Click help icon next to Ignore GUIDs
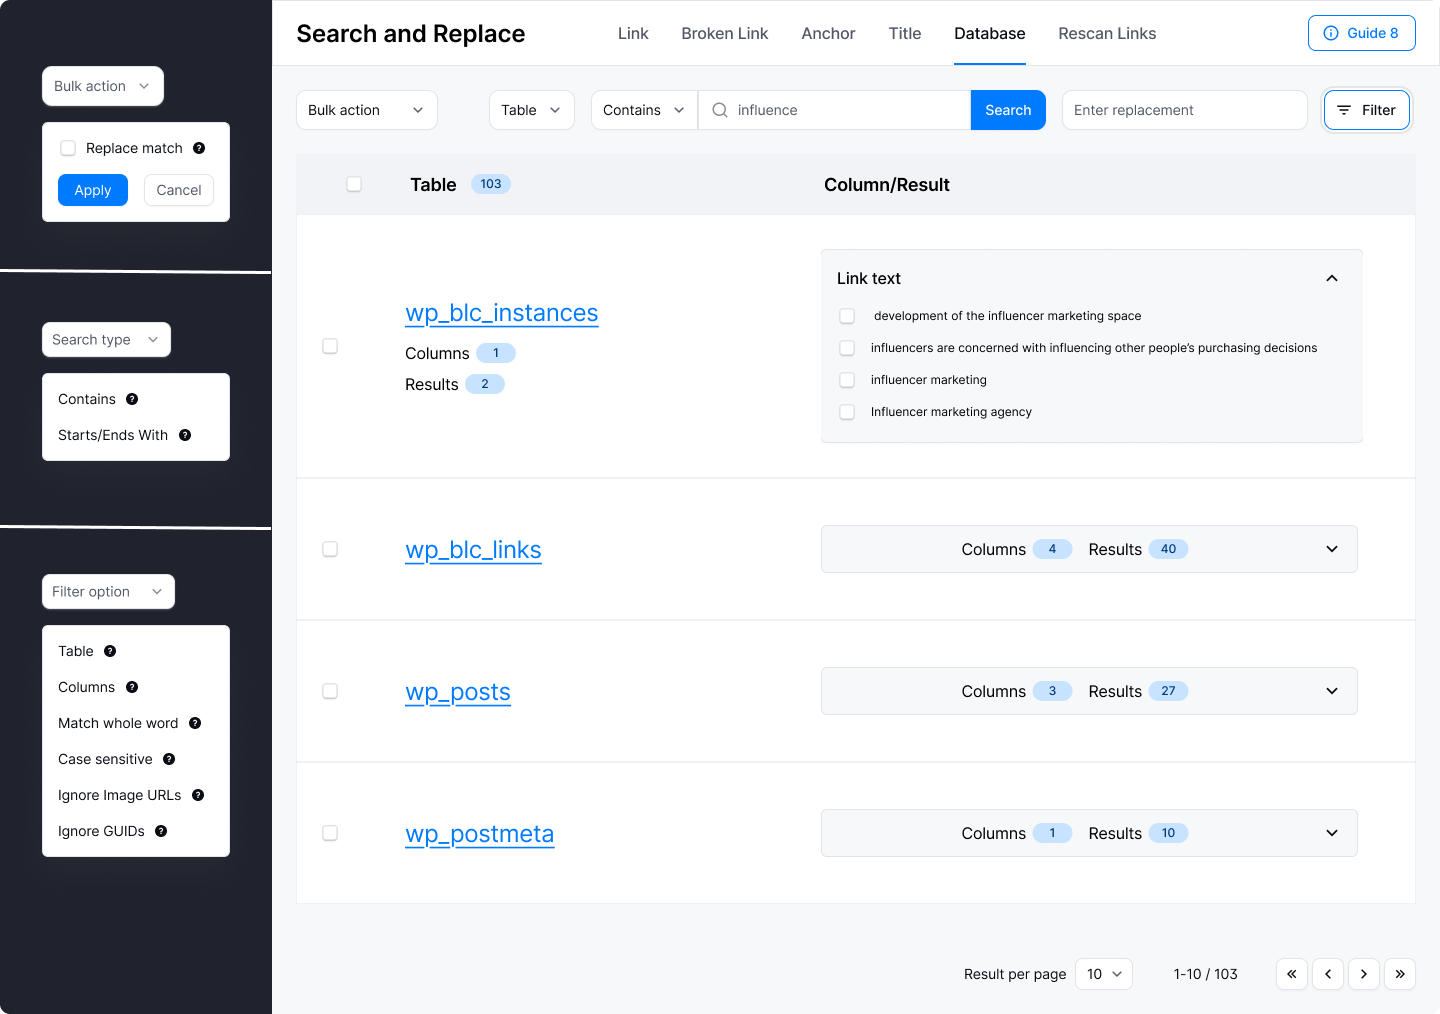 (x=161, y=831)
